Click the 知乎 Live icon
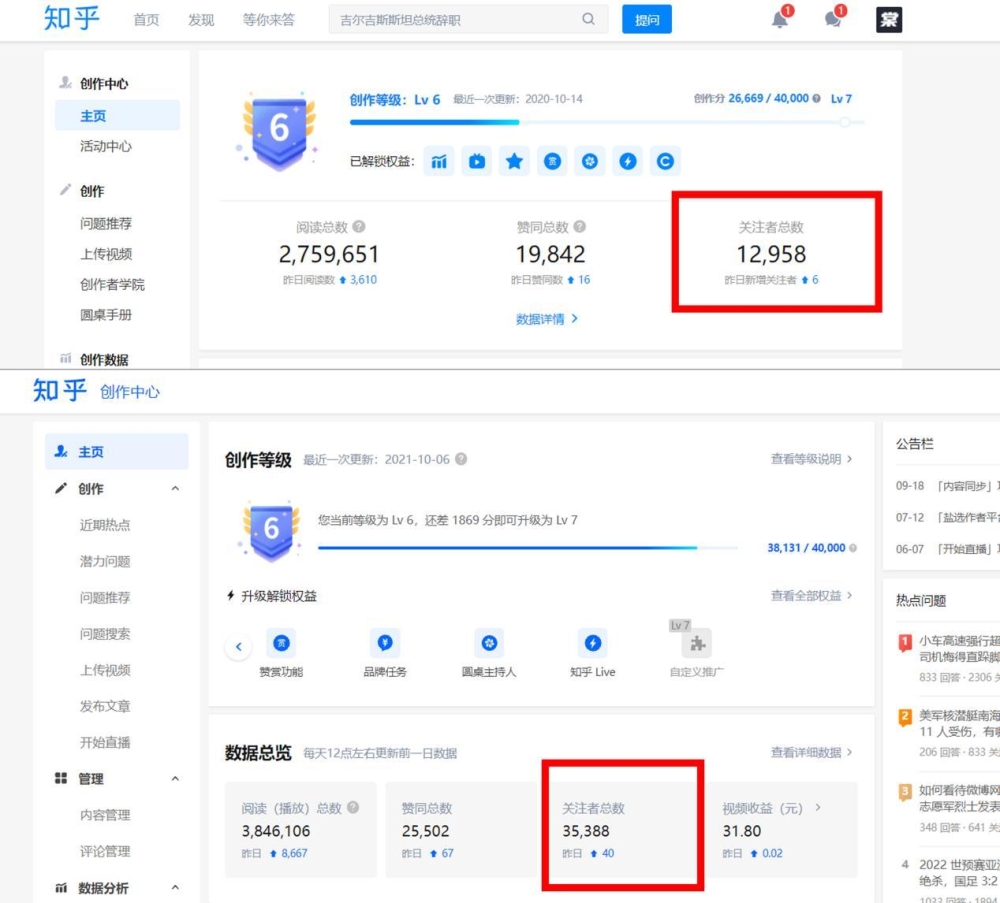The width and height of the screenshot is (1000, 903). 592,643
